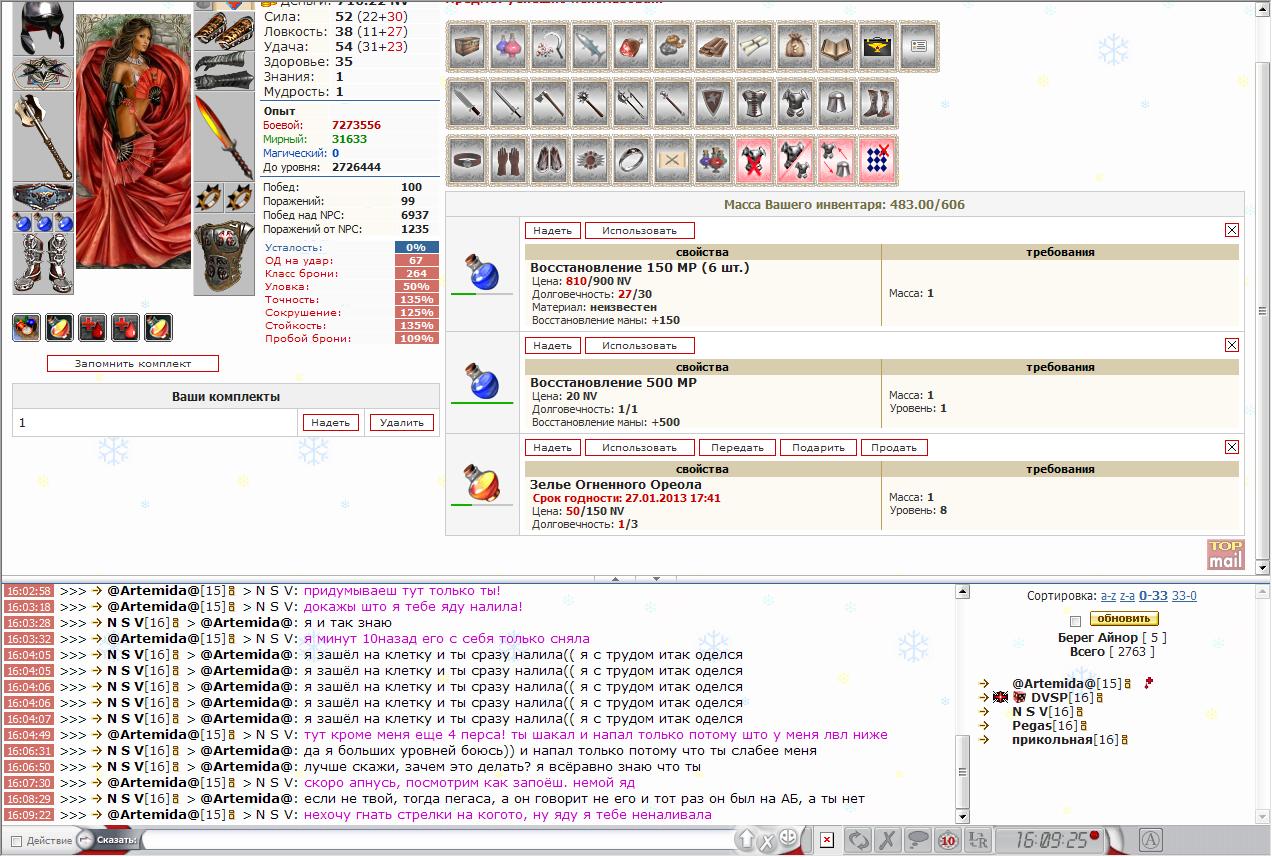Sort player list by level 33-0
The image size is (1272, 857).
point(1184,596)
